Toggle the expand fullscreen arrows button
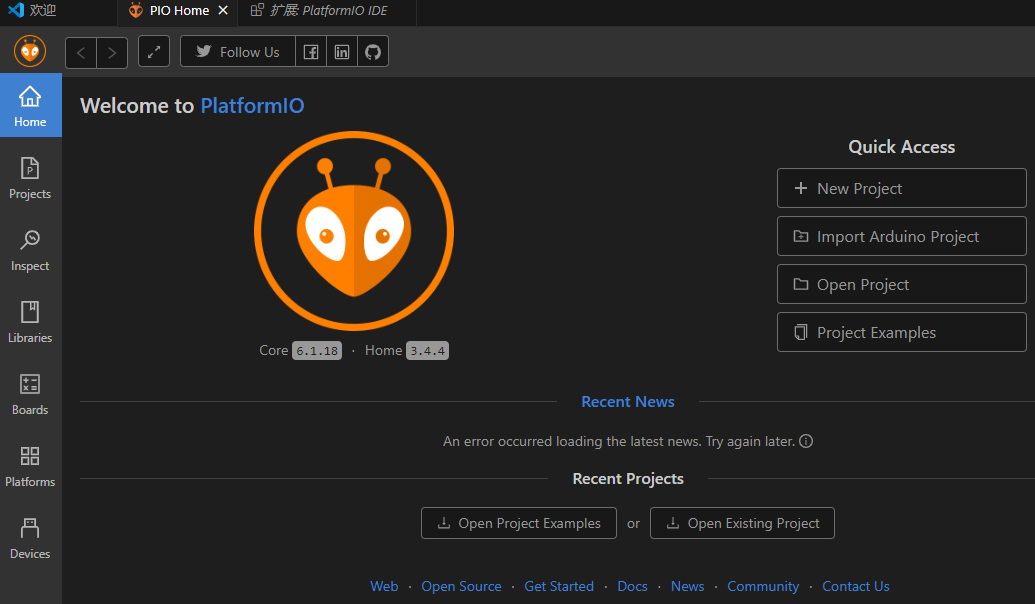 [x=154, y=51]
